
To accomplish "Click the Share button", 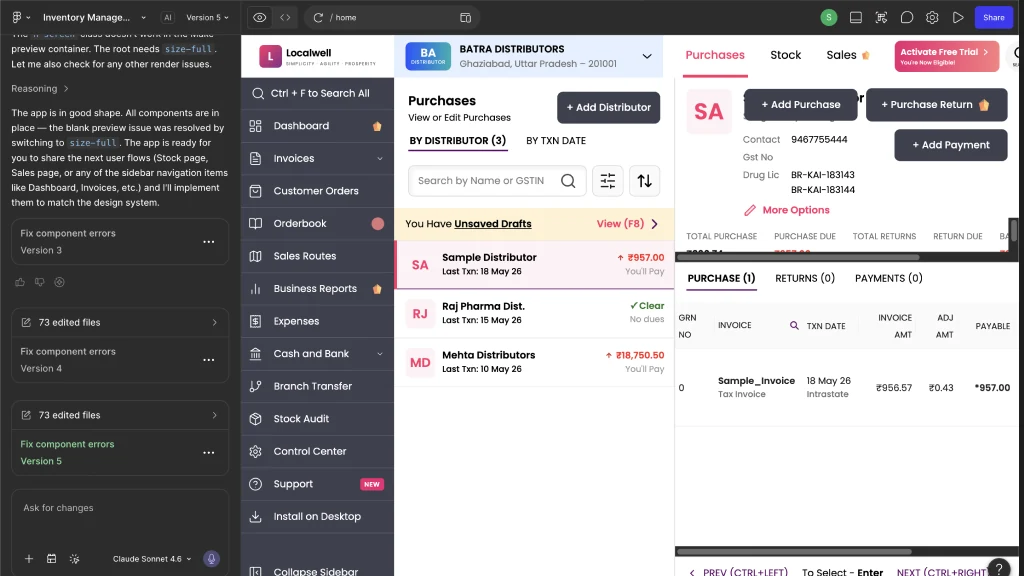I will 993,18.
